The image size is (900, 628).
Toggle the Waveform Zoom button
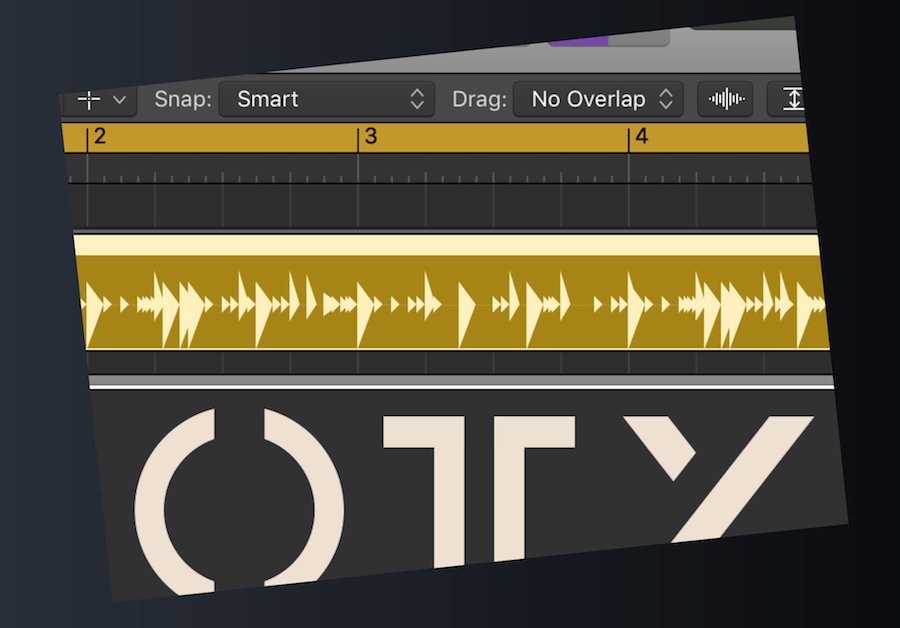(x=725, y=99)
